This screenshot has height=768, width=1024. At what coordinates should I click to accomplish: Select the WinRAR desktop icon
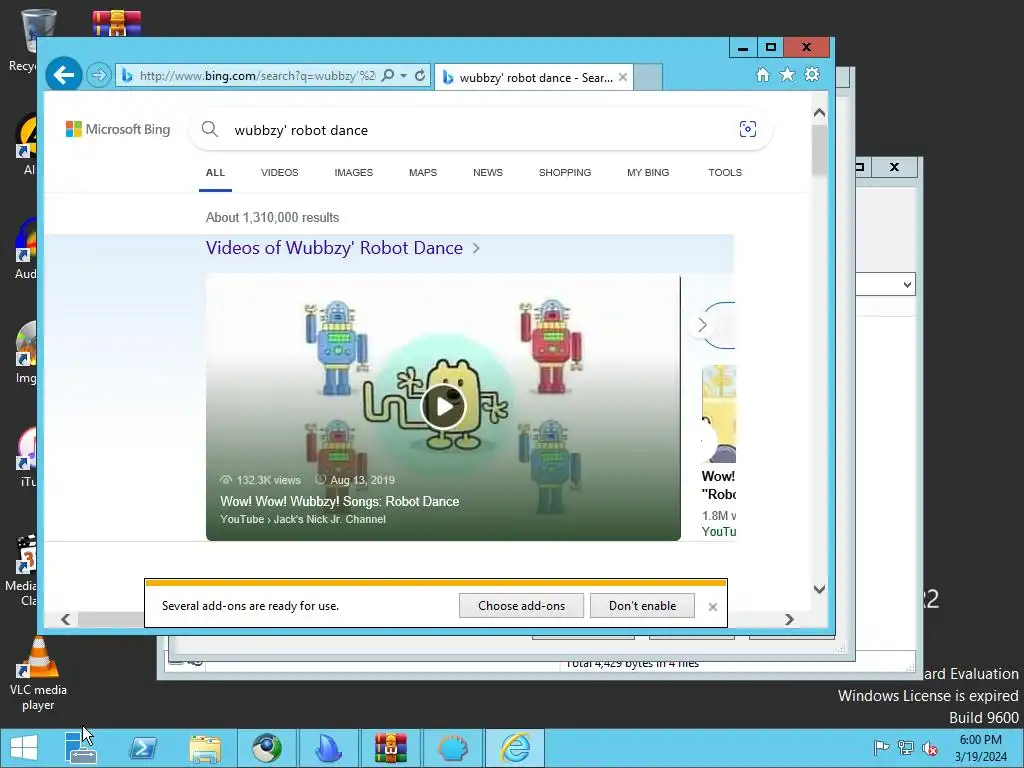116,23
